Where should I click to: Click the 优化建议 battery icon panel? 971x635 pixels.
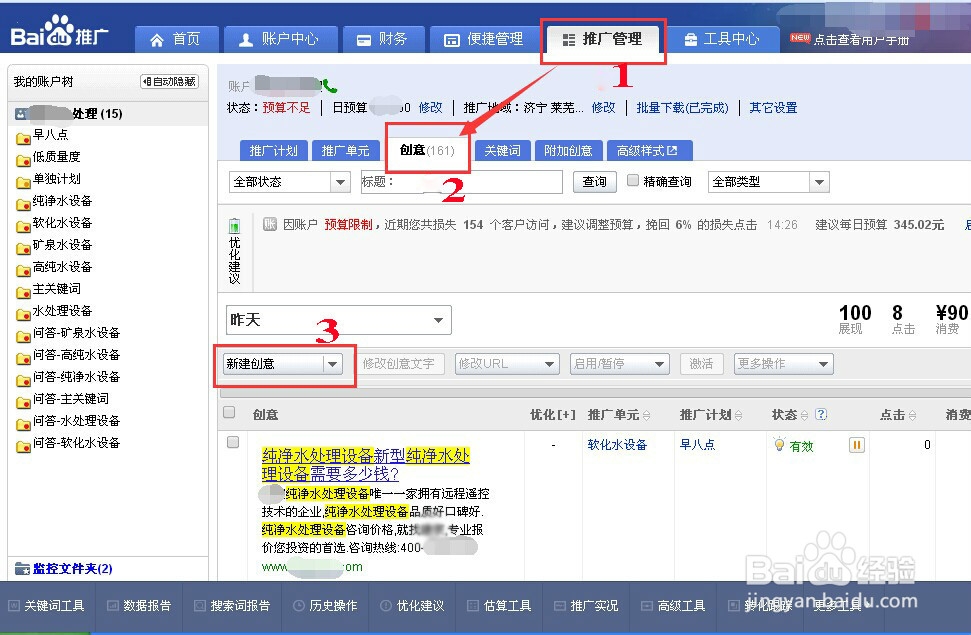coord(234,251)
